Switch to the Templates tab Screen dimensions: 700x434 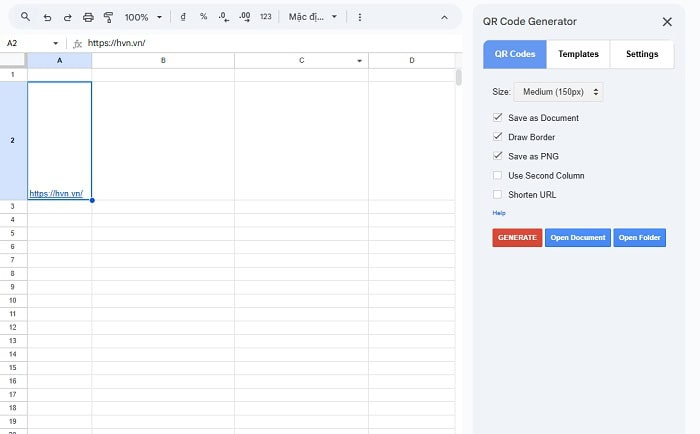click(x=578, y=54)
